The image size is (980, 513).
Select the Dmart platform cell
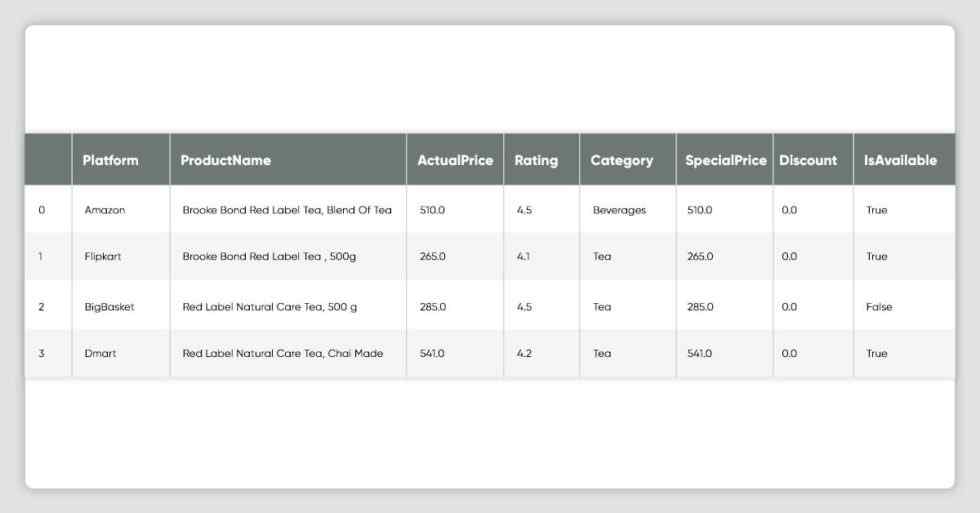(x=100, y=353)
